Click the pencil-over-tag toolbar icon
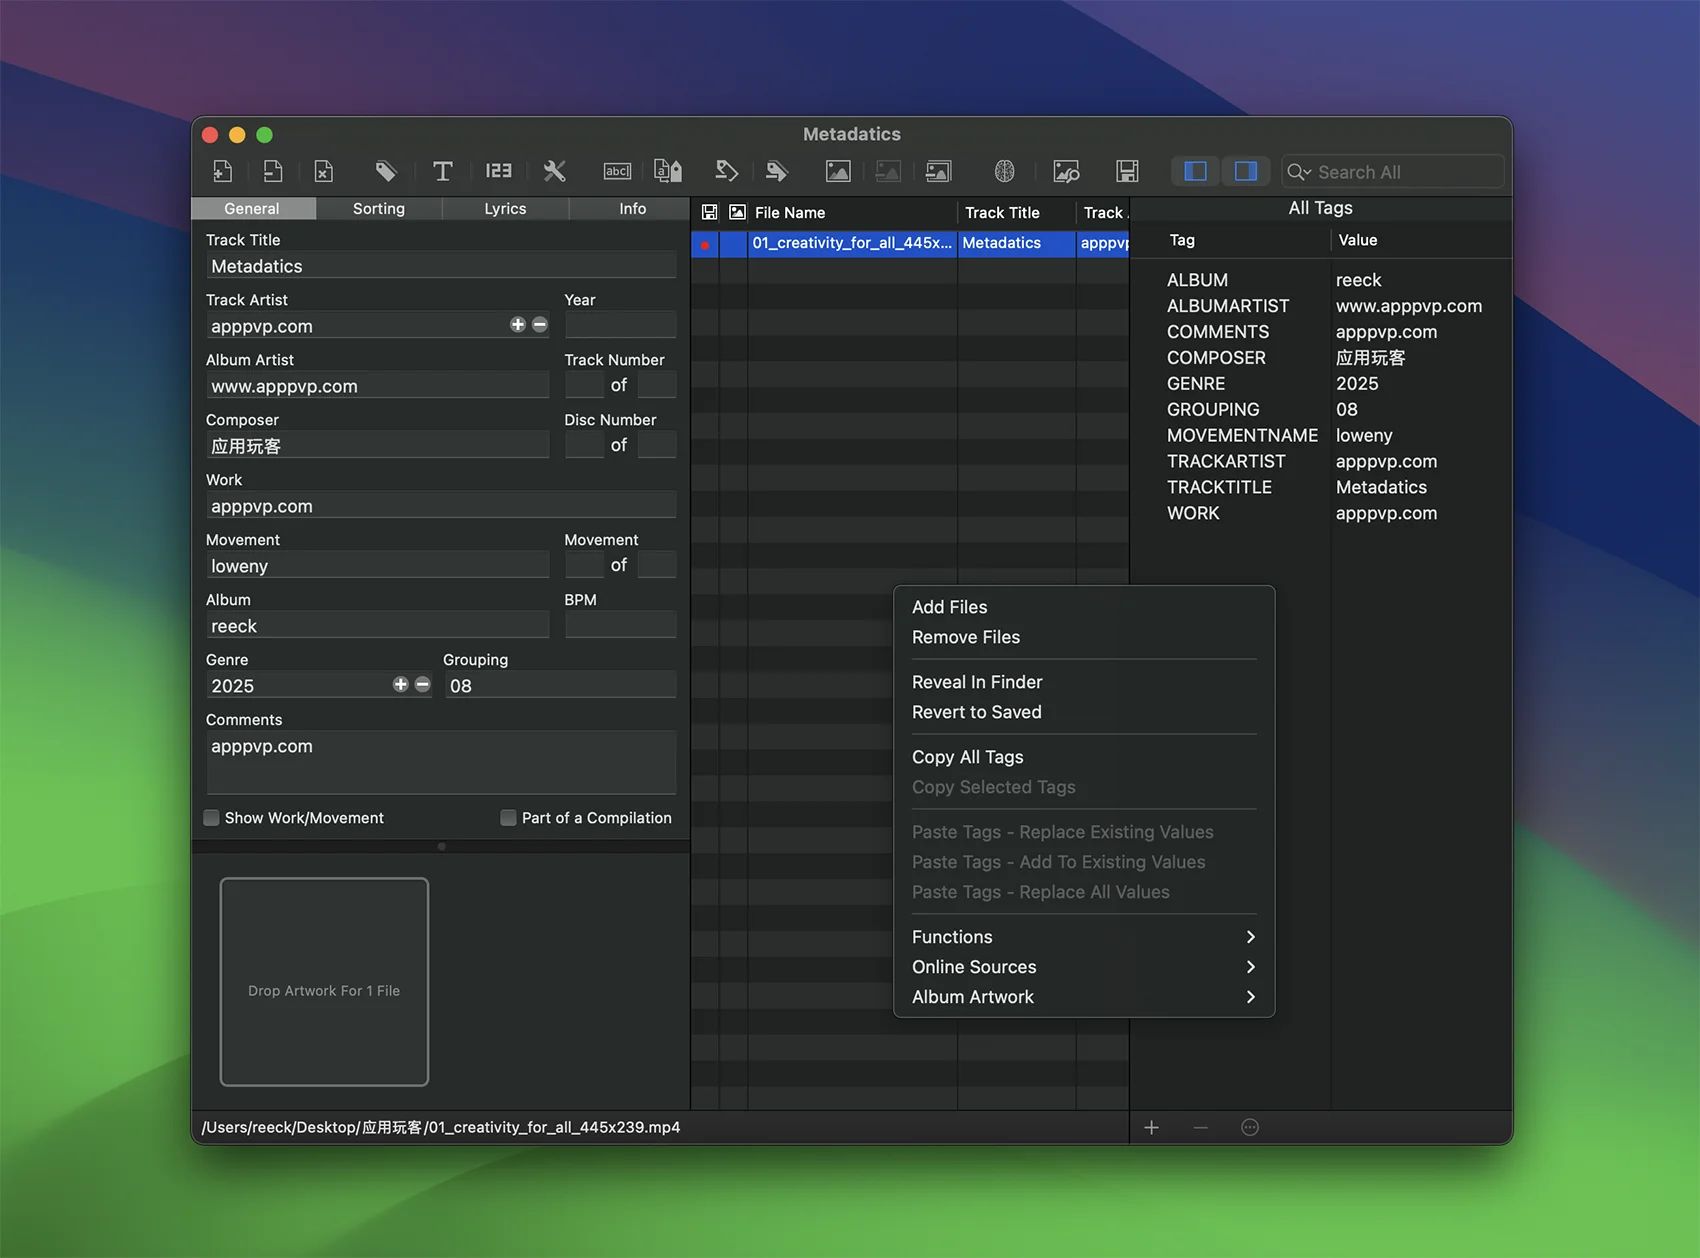1700x1258 pixels. click(726, 171)
